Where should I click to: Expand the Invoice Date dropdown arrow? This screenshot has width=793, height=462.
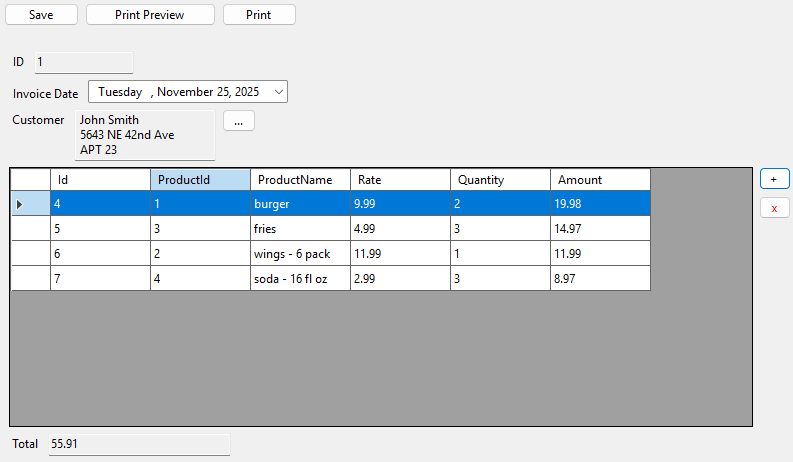278,92
